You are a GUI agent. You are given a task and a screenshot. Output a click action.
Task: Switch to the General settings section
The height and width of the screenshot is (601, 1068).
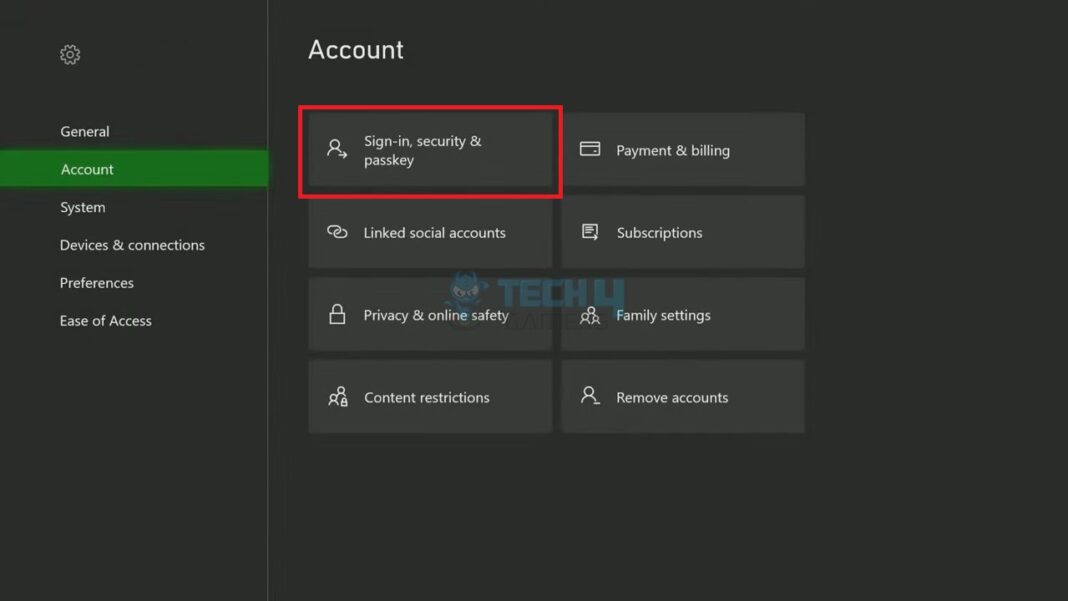click(85, 131)
